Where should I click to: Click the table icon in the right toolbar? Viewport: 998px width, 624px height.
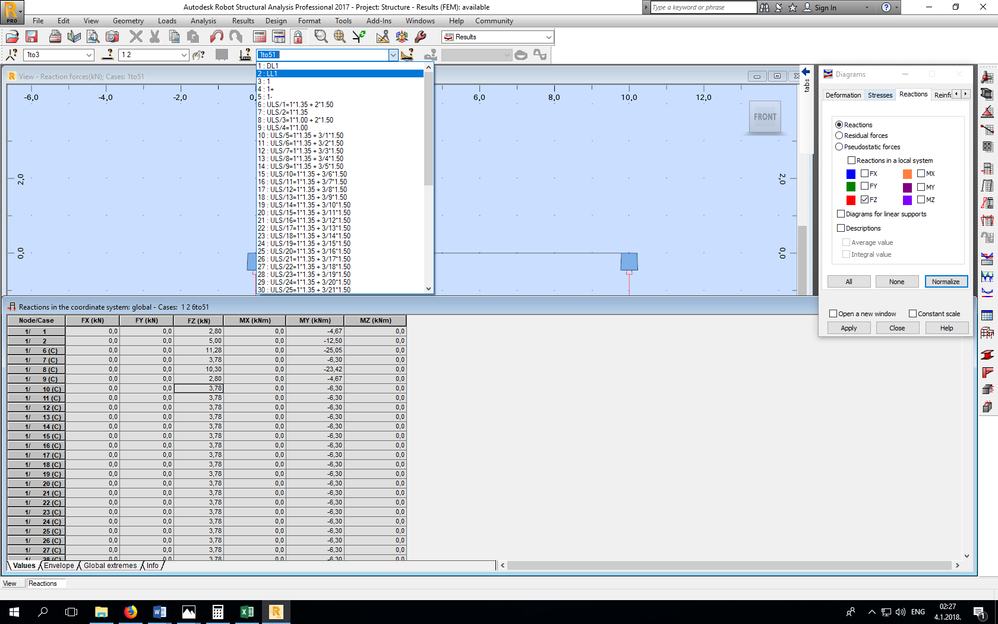(x=987, y=315)
